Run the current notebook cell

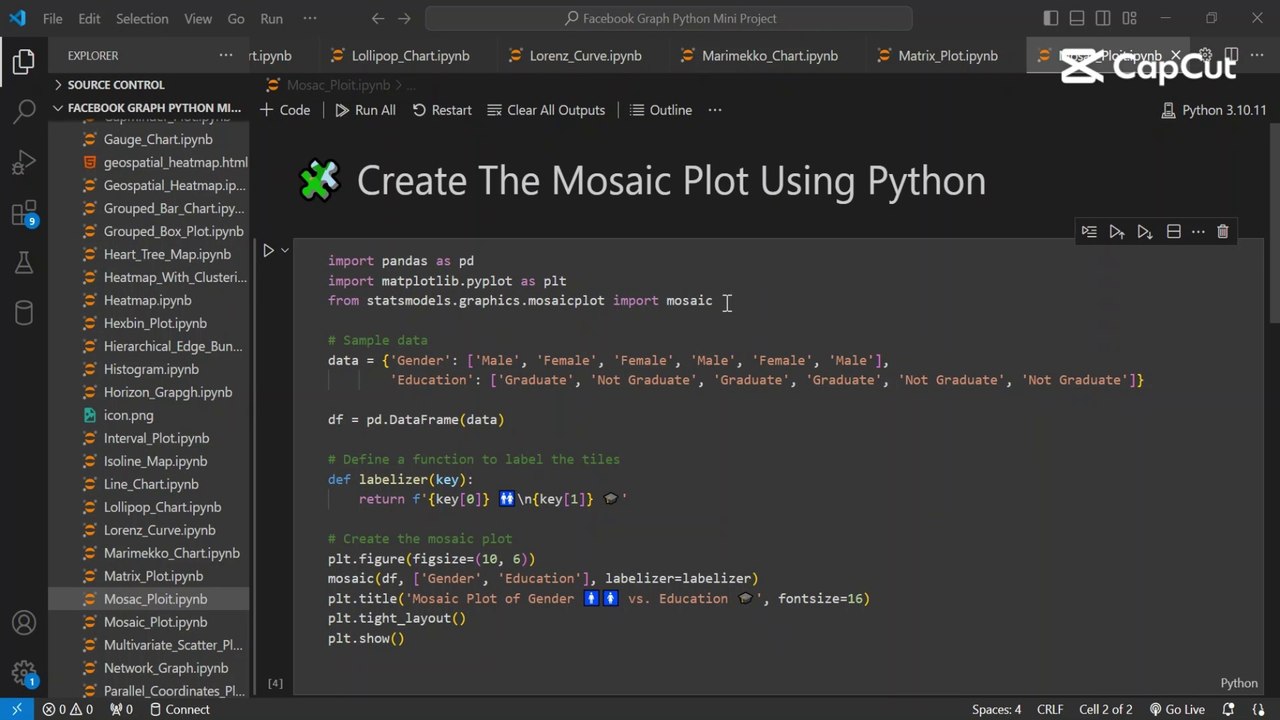(268, 251)
